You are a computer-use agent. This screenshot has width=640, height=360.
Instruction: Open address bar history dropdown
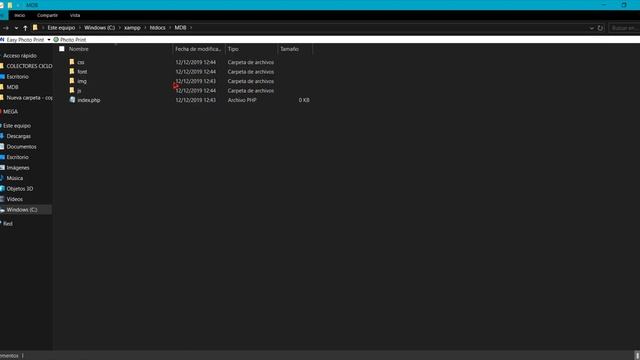click(591, 28)
